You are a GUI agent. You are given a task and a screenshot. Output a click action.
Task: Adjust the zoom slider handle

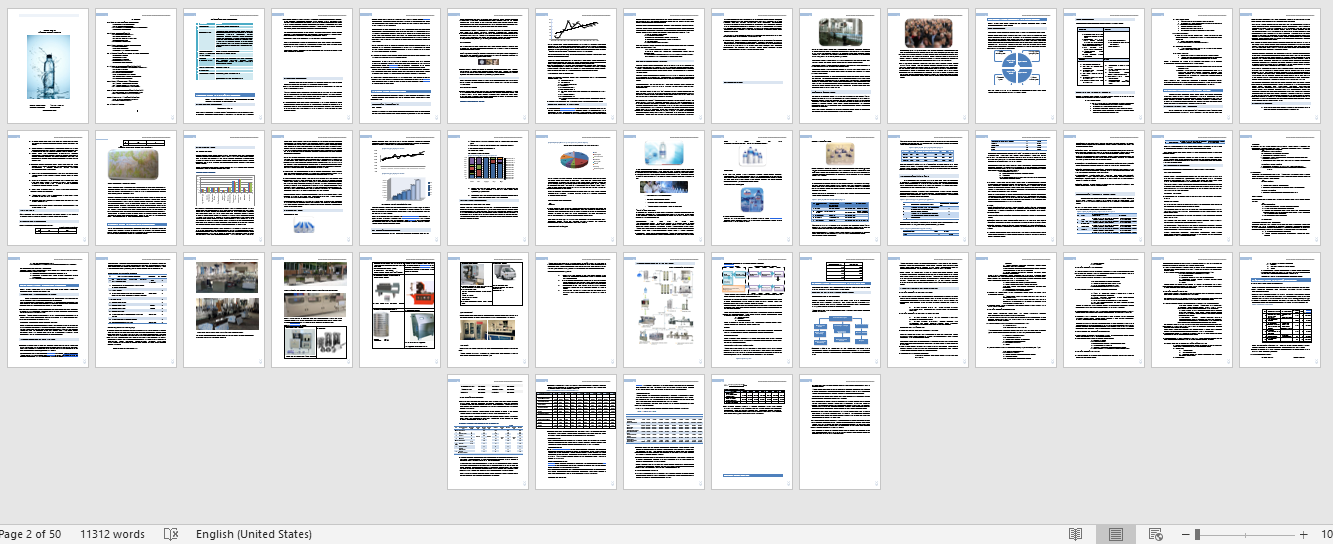pos(1197,534)
